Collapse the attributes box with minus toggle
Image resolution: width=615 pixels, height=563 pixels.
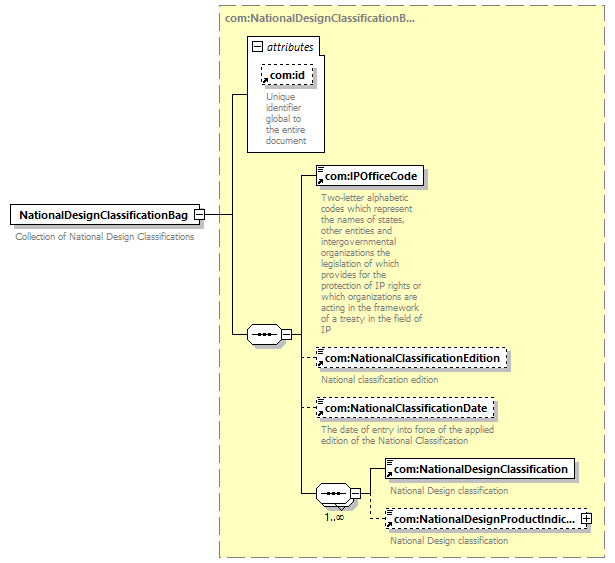[x=257, y=47]
